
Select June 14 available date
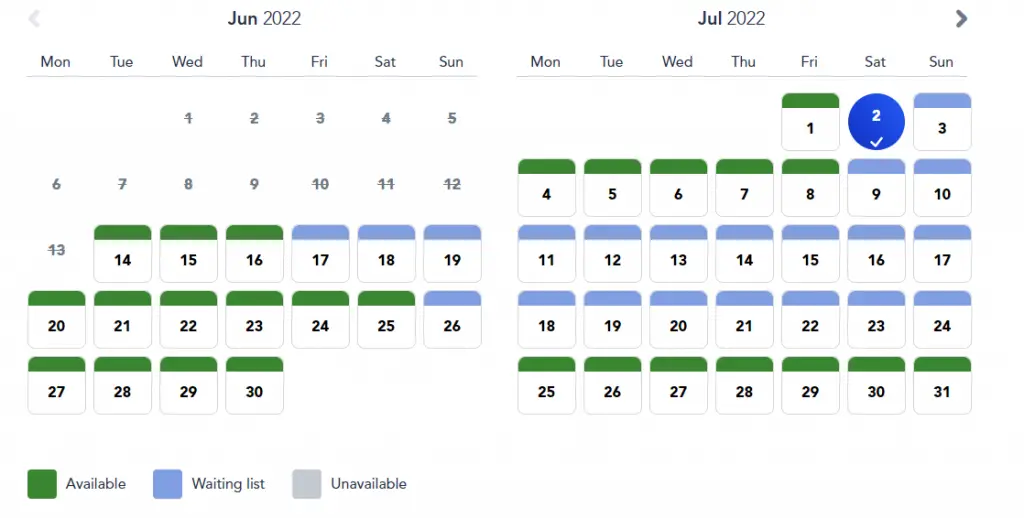click(x=122, y=253)
